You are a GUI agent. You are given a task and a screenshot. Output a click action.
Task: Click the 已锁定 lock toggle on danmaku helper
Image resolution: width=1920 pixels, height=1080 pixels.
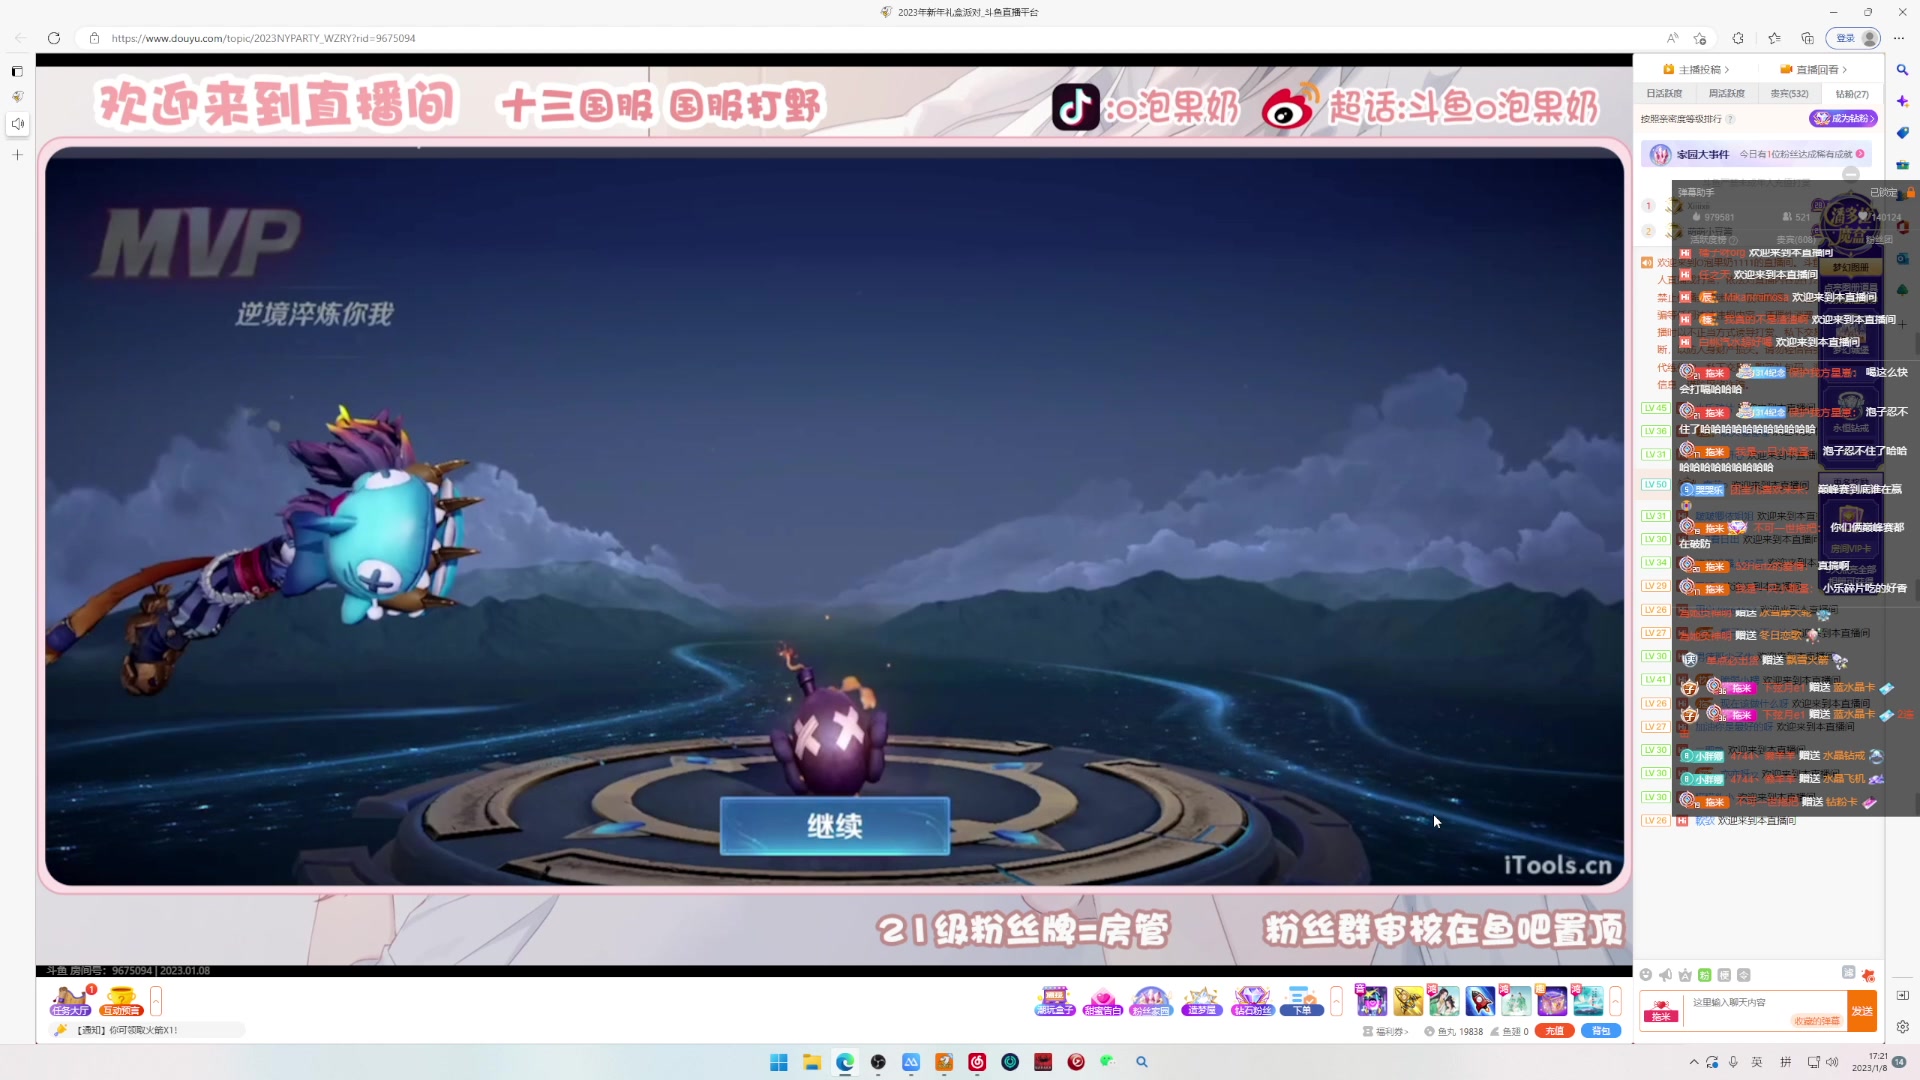tap(1892, 192)
